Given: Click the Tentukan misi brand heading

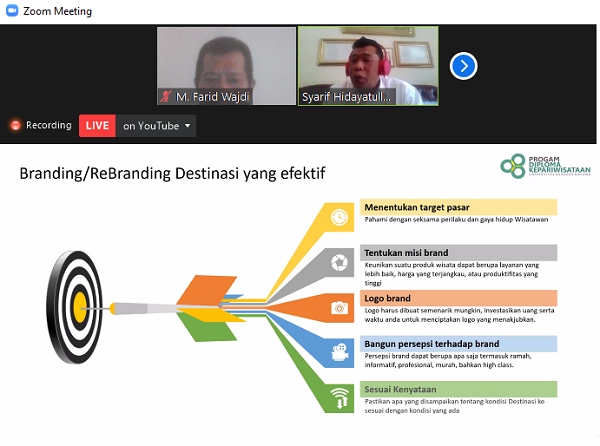Looking at the screenshot, I should (406, 253).
